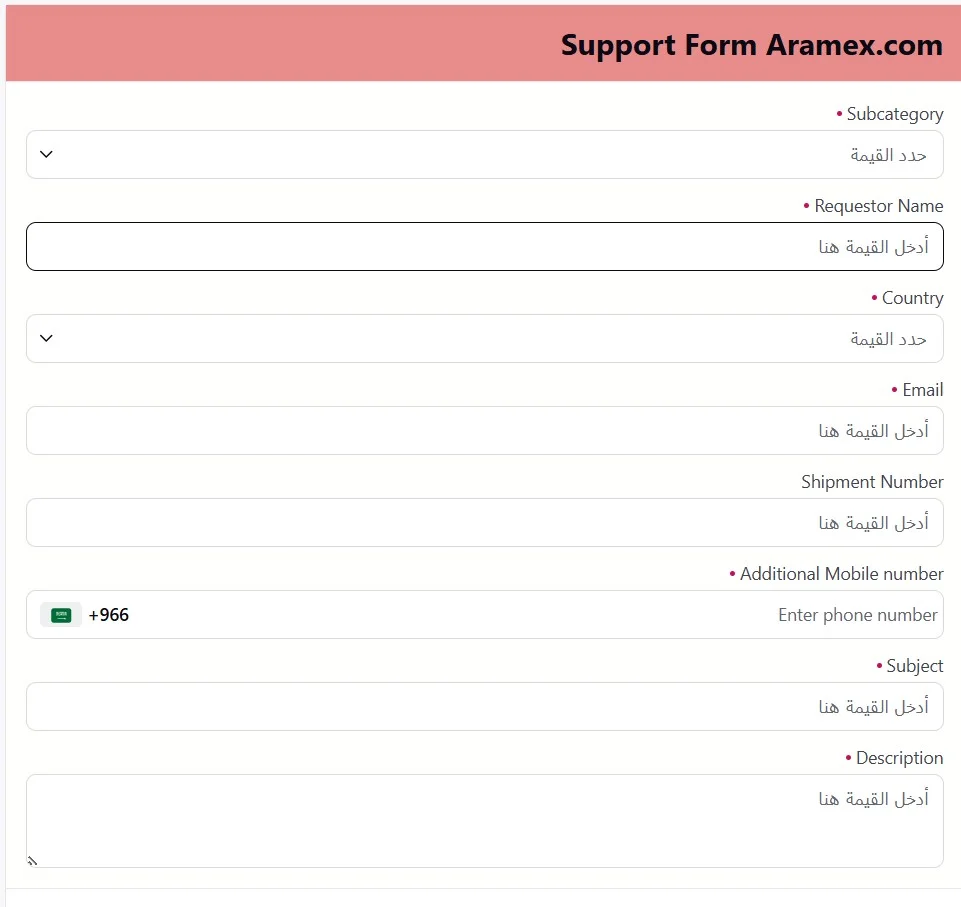Click the Additional Mobile number label
Screen dimensions: 961x907
(x=841, y=574)
